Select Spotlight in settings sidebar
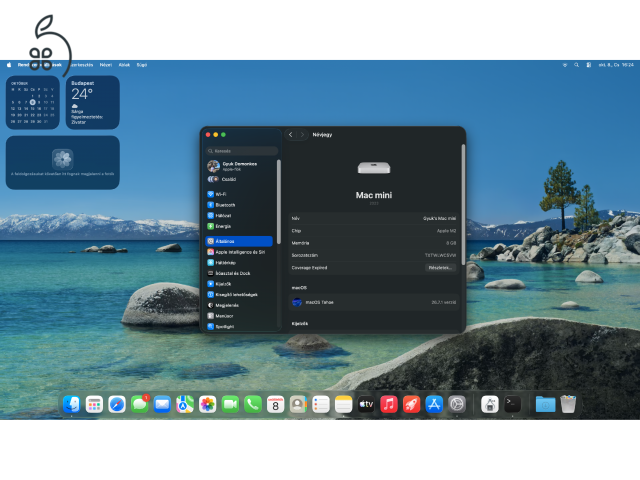The image size is (640, 480). pos(239,327)
